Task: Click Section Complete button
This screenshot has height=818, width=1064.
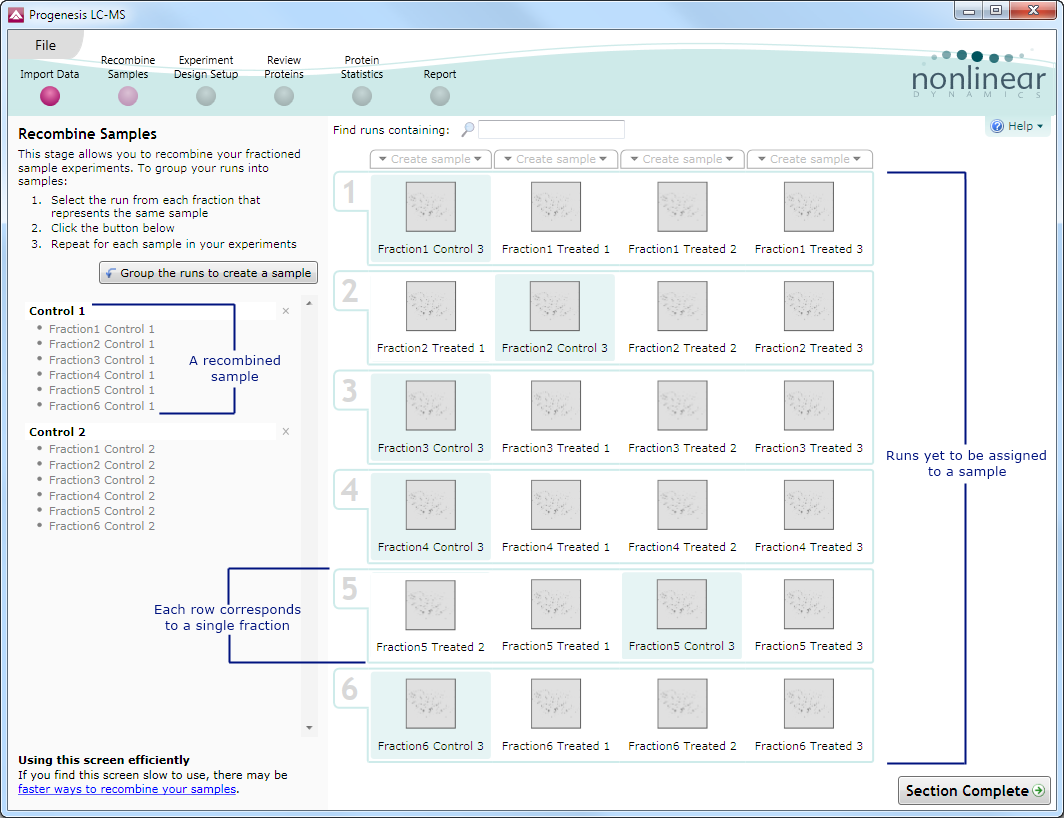Action: 974,790
